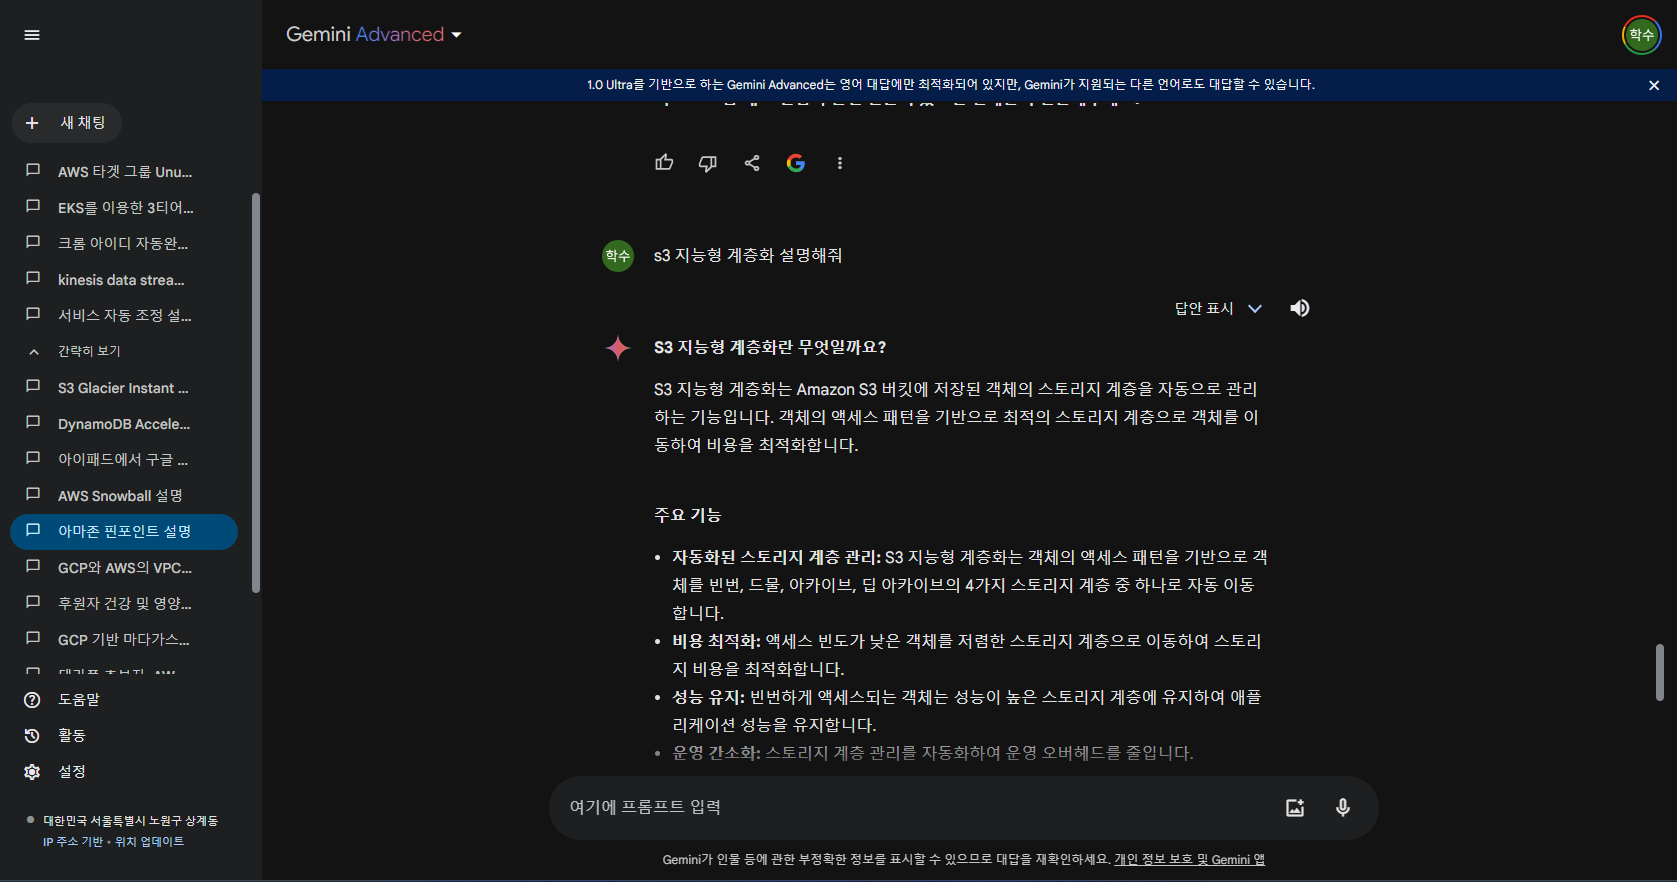
Task: Open chat 서비스 자동 조정 설...
Action: [124, 316]
